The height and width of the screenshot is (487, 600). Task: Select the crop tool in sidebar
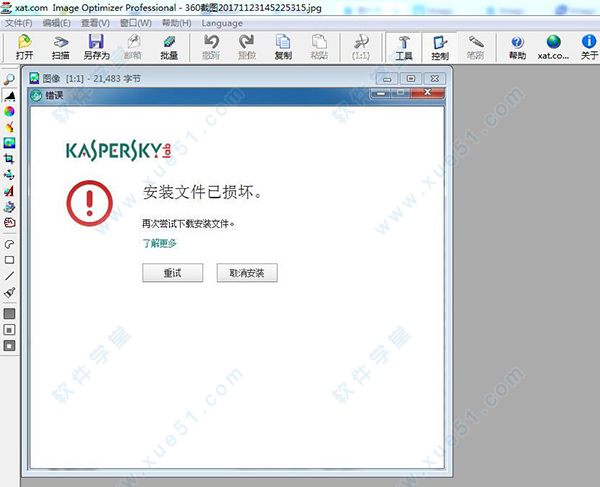click(9, 159)
